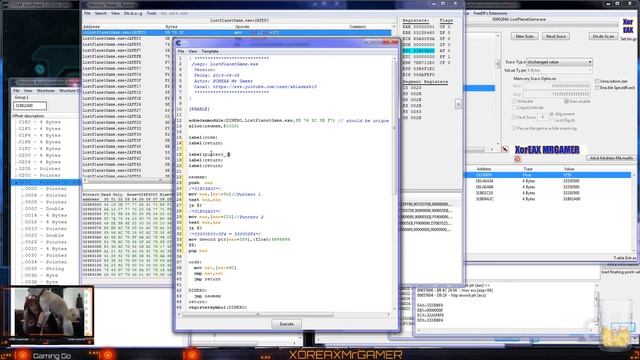This screenshot has width=640, height=360.
Task: Click Next Scan button in Cheat Engine
Action: click(556, 36)
